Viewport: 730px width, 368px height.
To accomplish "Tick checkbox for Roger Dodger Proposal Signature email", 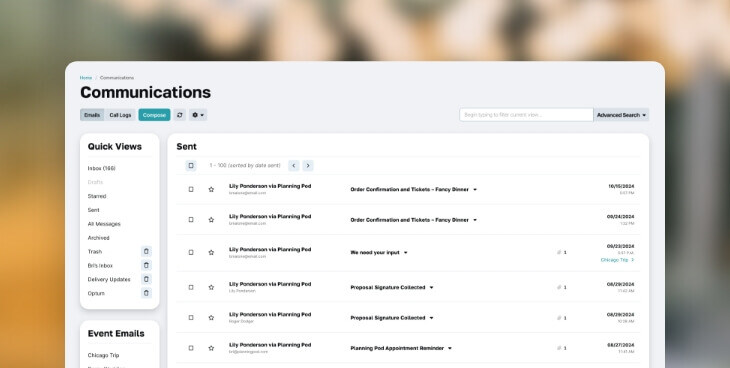I will coord(191,318).
